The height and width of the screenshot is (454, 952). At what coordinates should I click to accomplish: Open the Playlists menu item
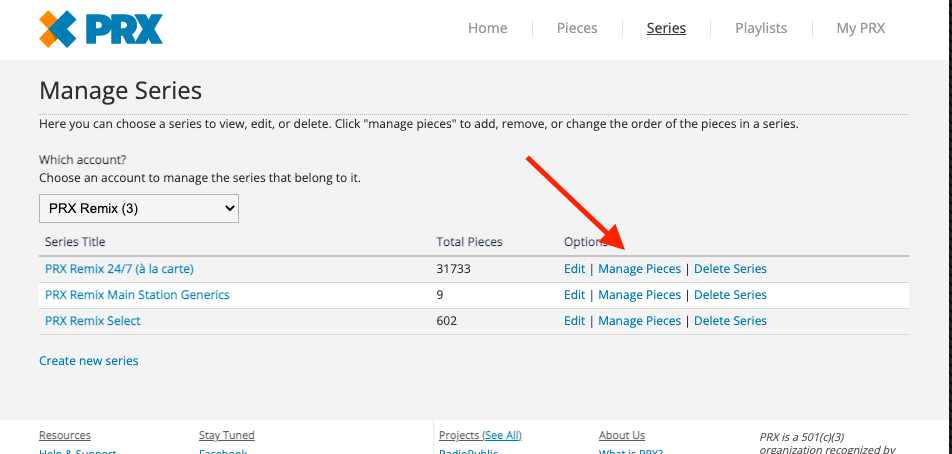pyautogui.click(x=761, y=28)
